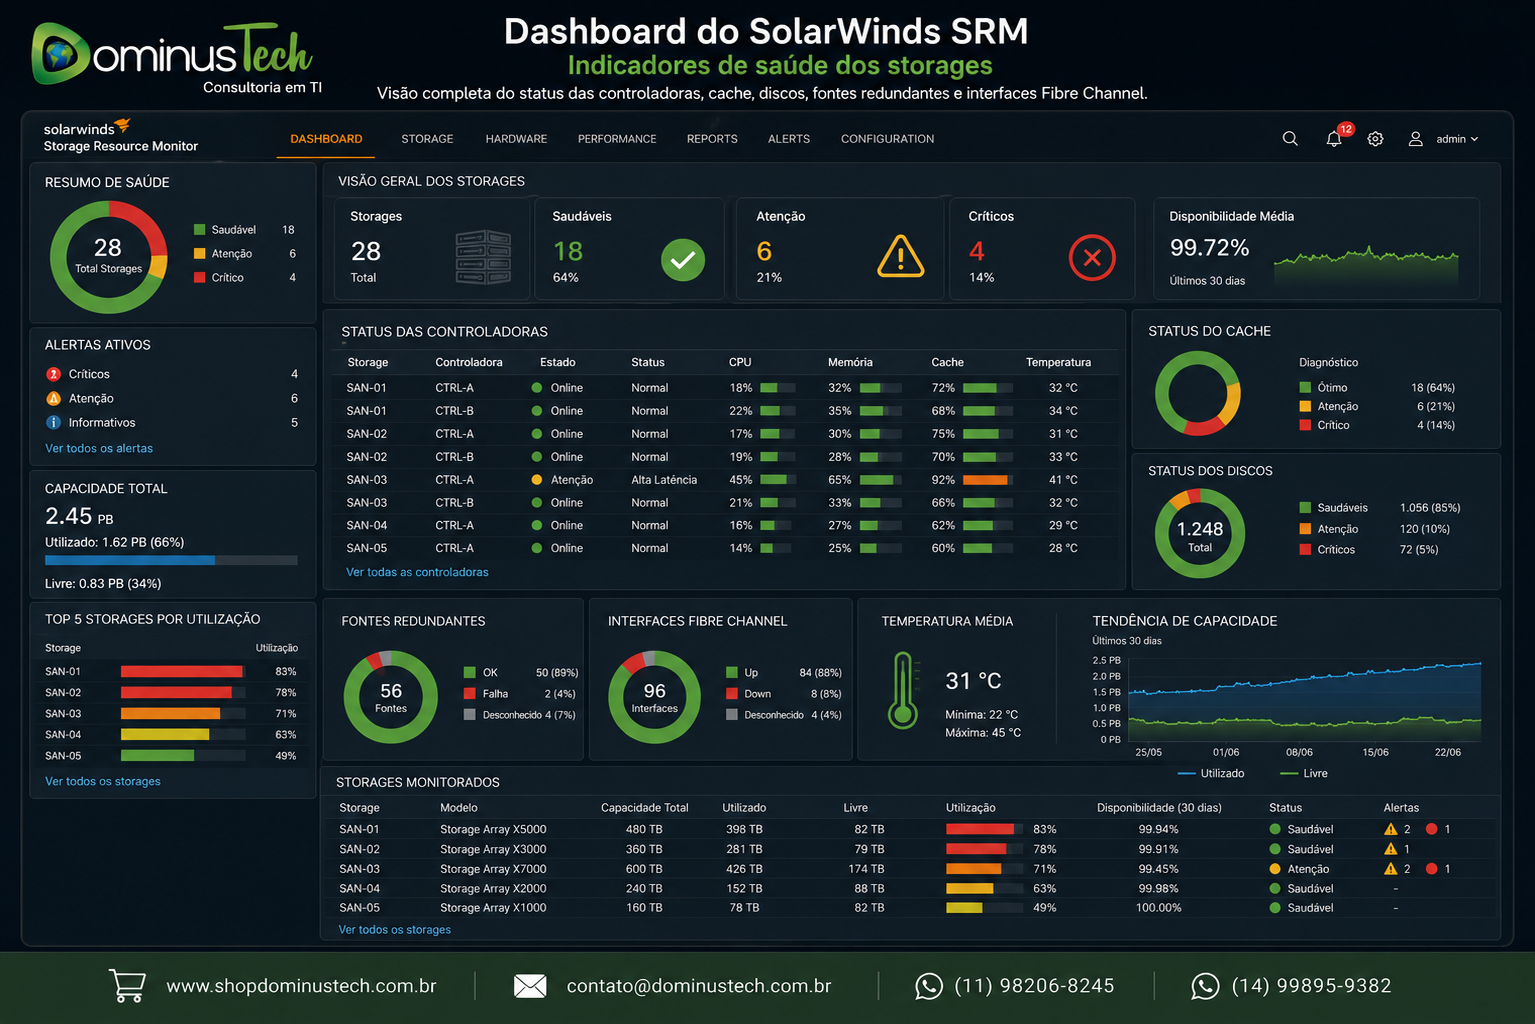Viewport: 1535px width, 1024px height.
Task: Click red Crítico legend swatch in Status do Cache
Action: pyautogui.click(x=1305, y=425)
